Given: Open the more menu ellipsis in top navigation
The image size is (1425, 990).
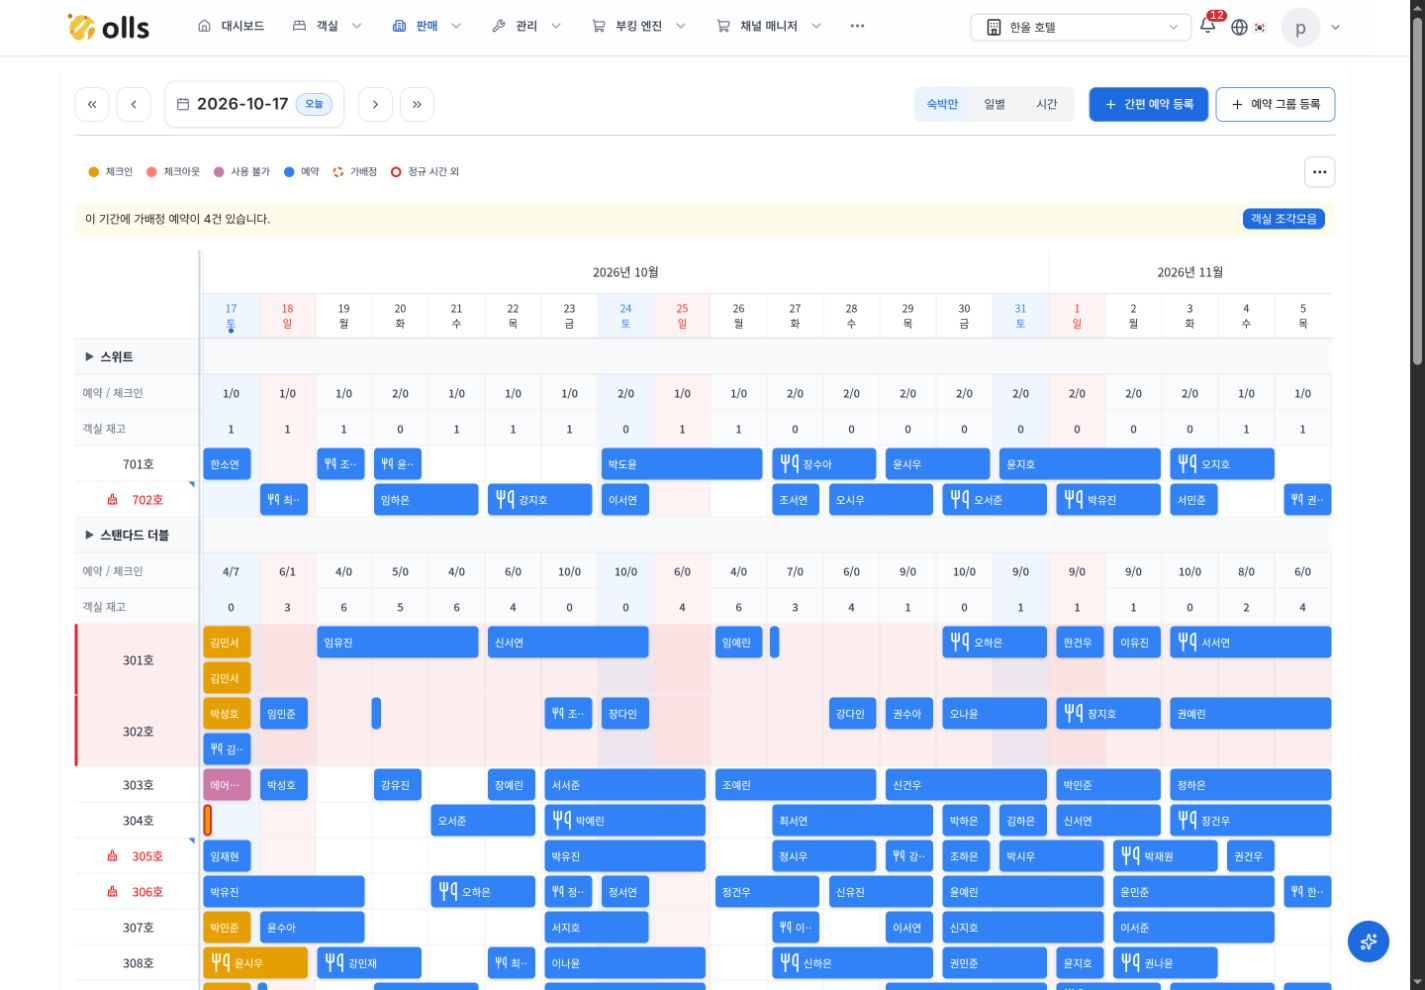Looking at the screenshot, I should click(857, 26).
